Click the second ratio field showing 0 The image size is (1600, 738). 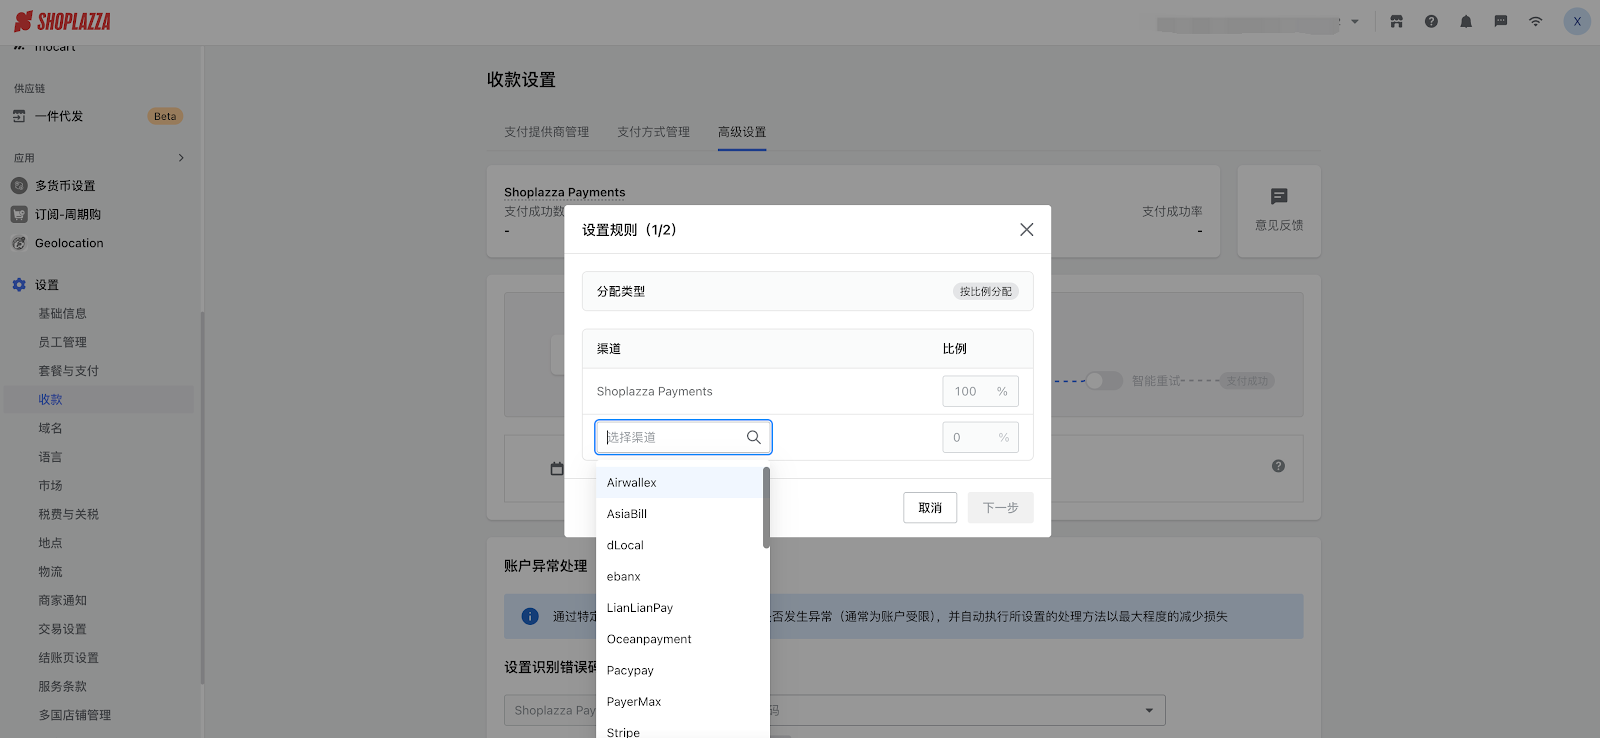(x=980, y=437)
